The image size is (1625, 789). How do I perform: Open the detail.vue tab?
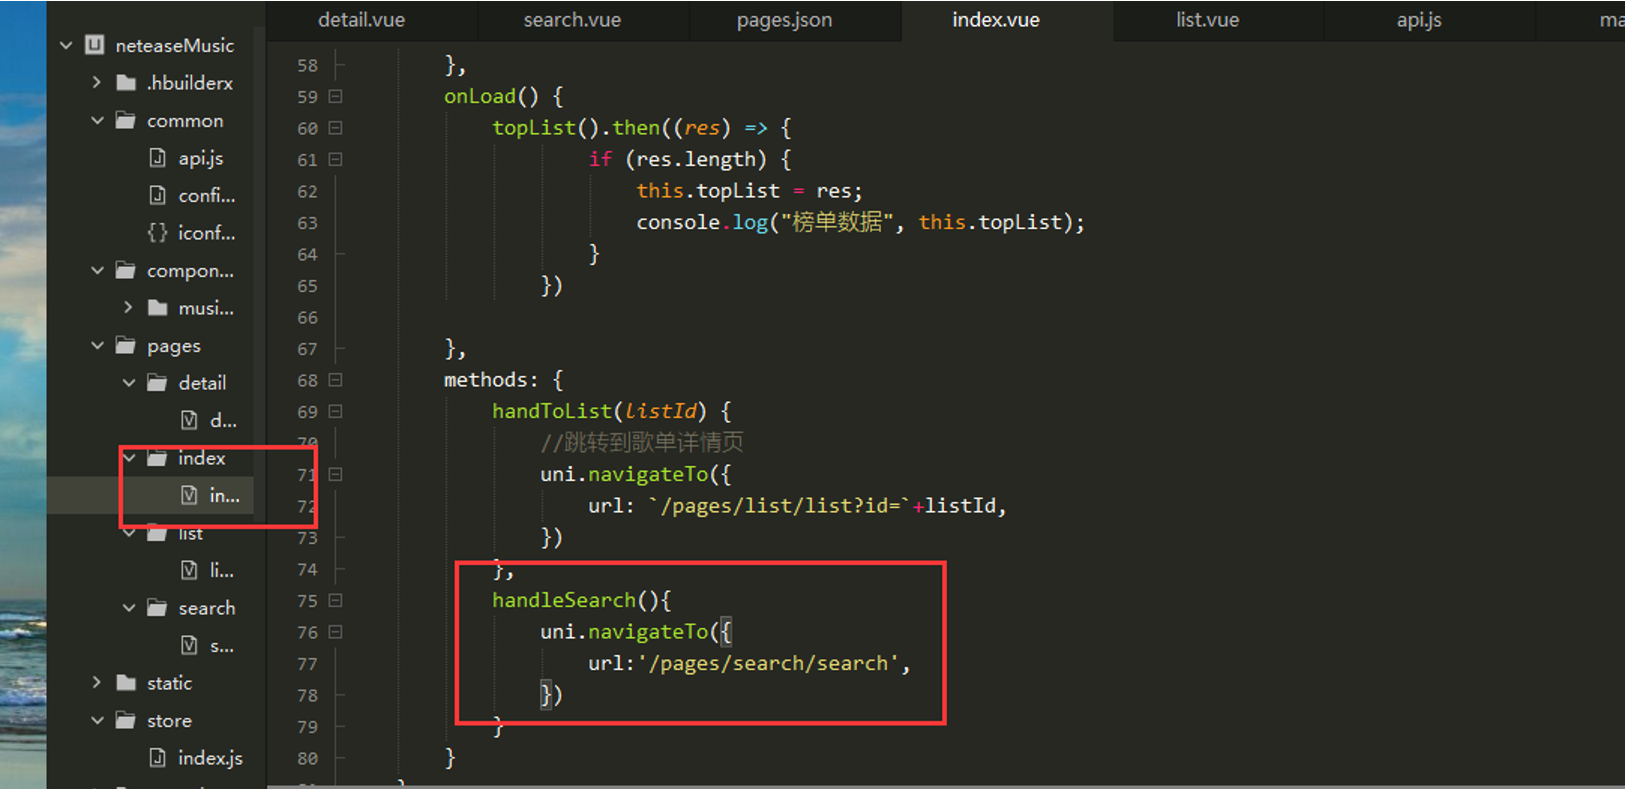pos(361,20)
